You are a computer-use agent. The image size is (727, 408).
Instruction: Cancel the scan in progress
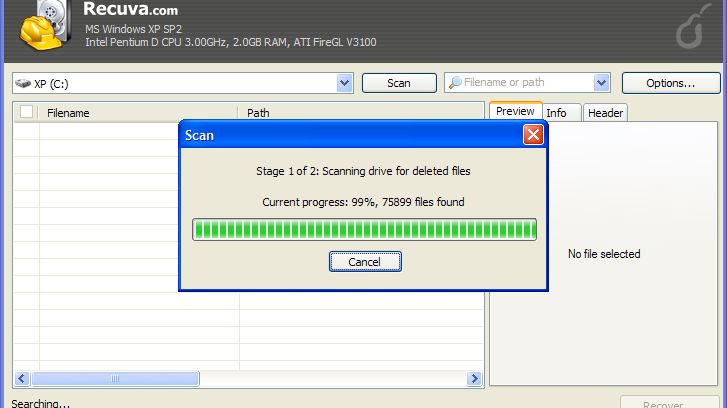[x=365, y=261]
